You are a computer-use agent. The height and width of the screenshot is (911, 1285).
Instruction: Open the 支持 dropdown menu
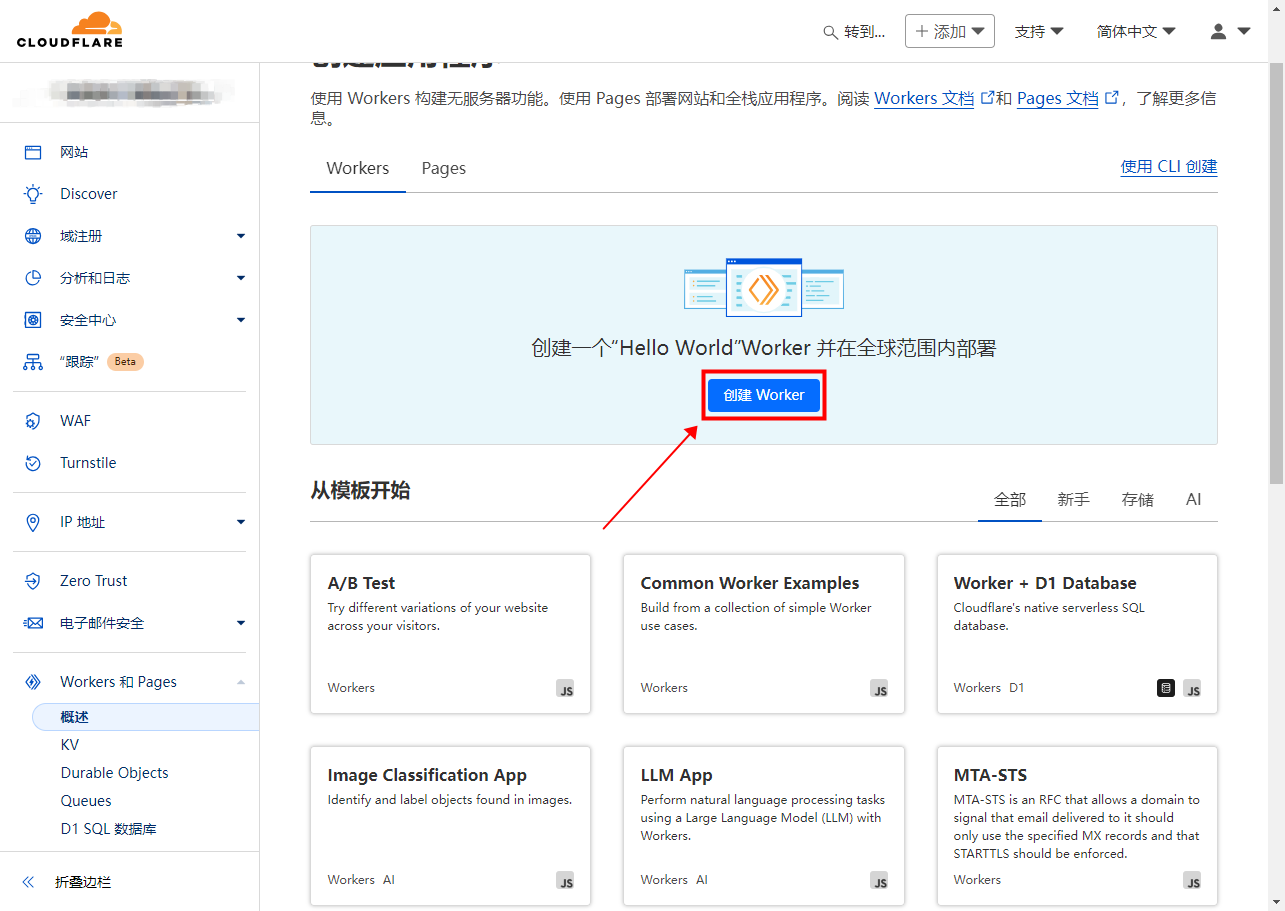pyautogui.click(x=1039, y=31)
